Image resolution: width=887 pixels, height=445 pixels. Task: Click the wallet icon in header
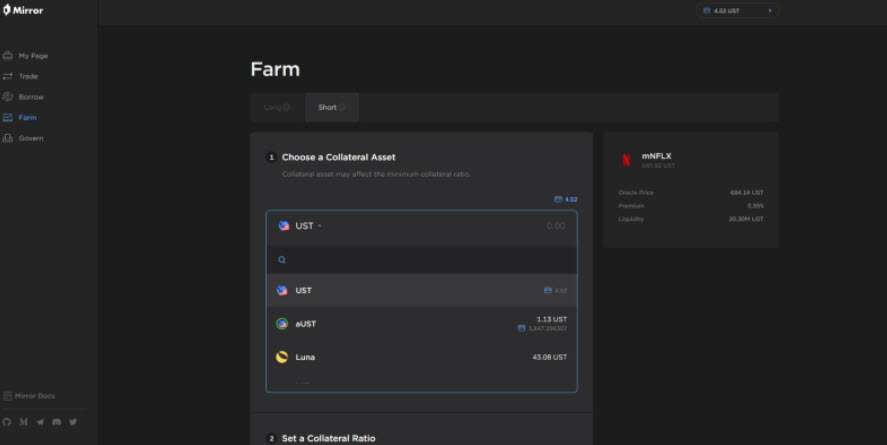click(707, 11)
